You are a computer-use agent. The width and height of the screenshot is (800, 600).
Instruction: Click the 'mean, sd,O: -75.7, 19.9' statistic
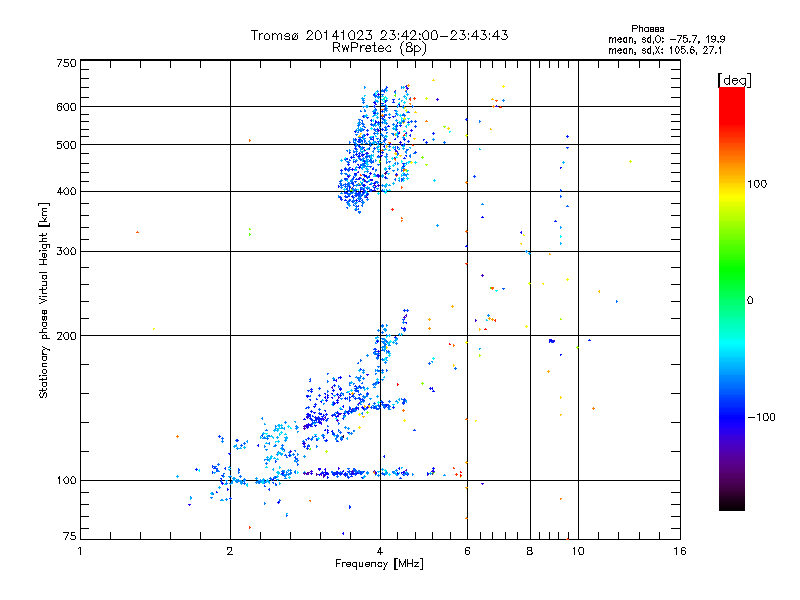tap(666, 39)
